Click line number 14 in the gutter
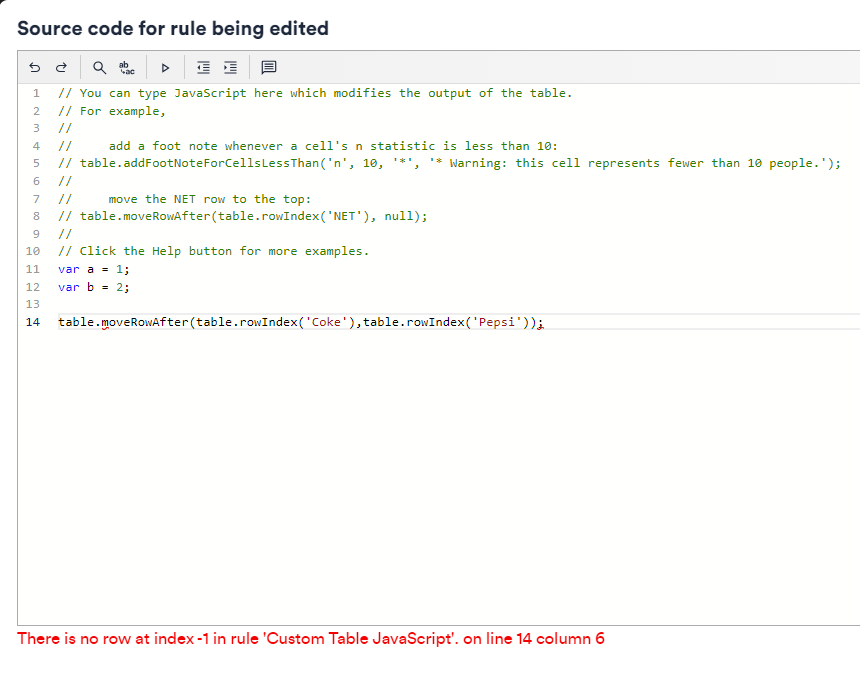The width and height of the screenshot is (860, 678). [33, 322]
